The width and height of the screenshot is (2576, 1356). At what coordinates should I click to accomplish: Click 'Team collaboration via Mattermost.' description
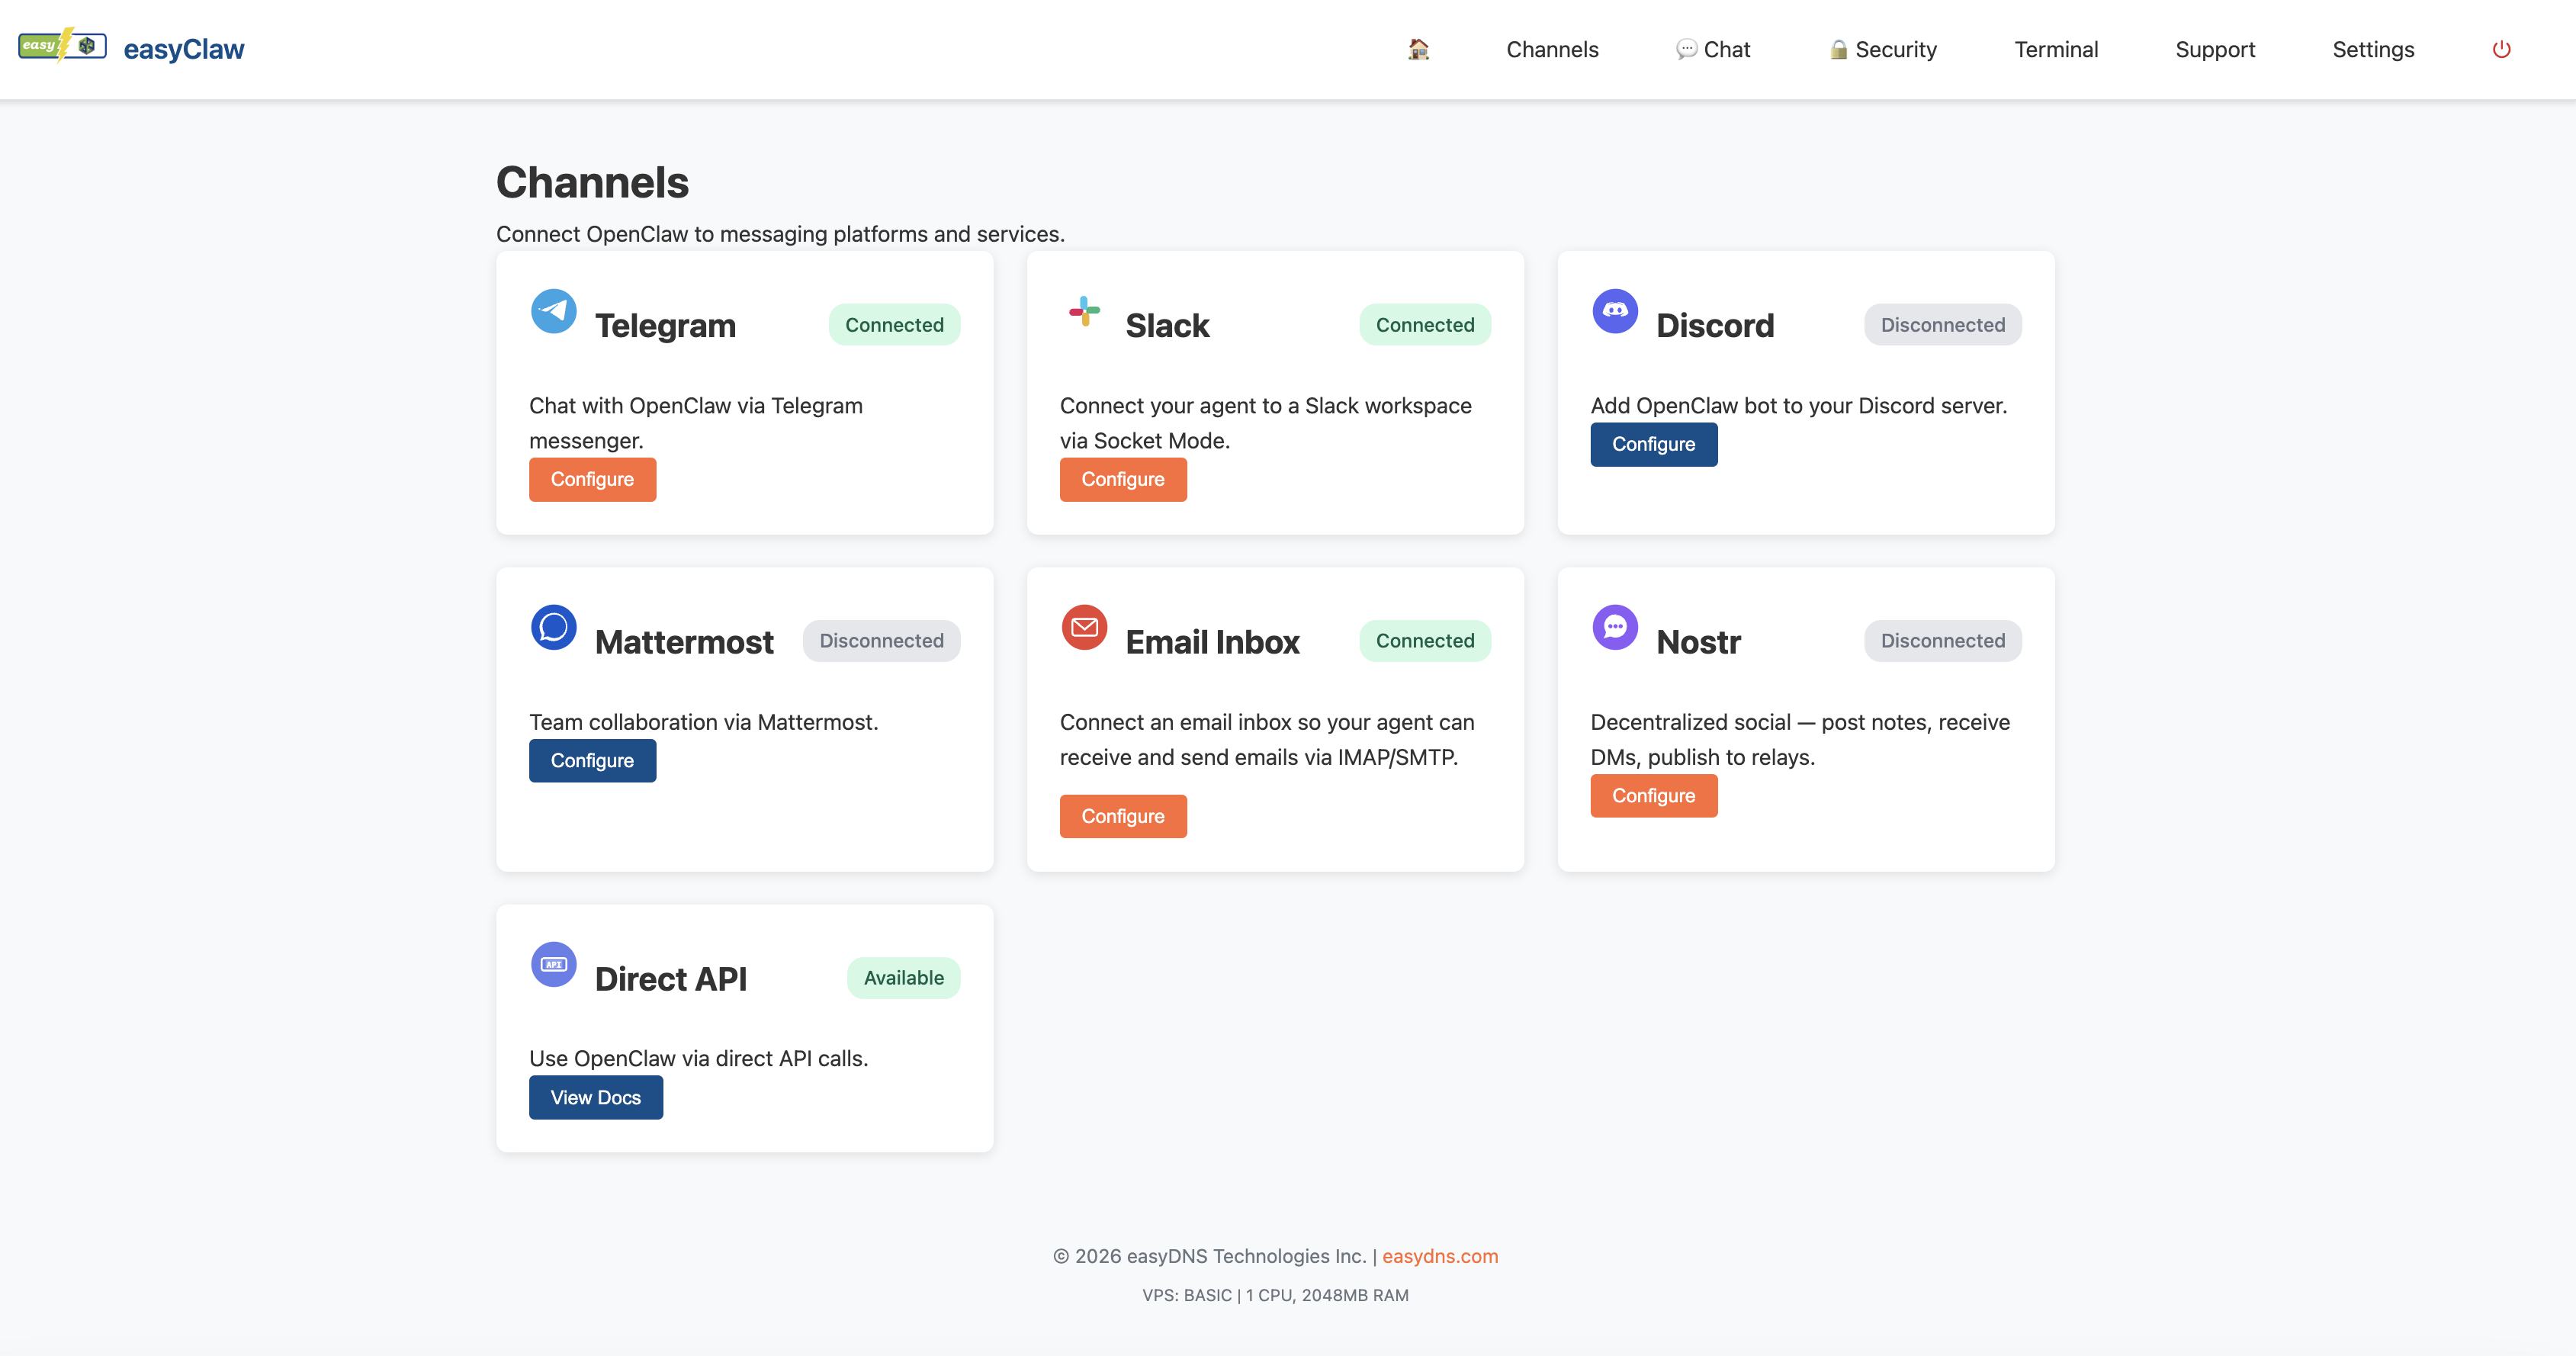click(x=703, y=722)
